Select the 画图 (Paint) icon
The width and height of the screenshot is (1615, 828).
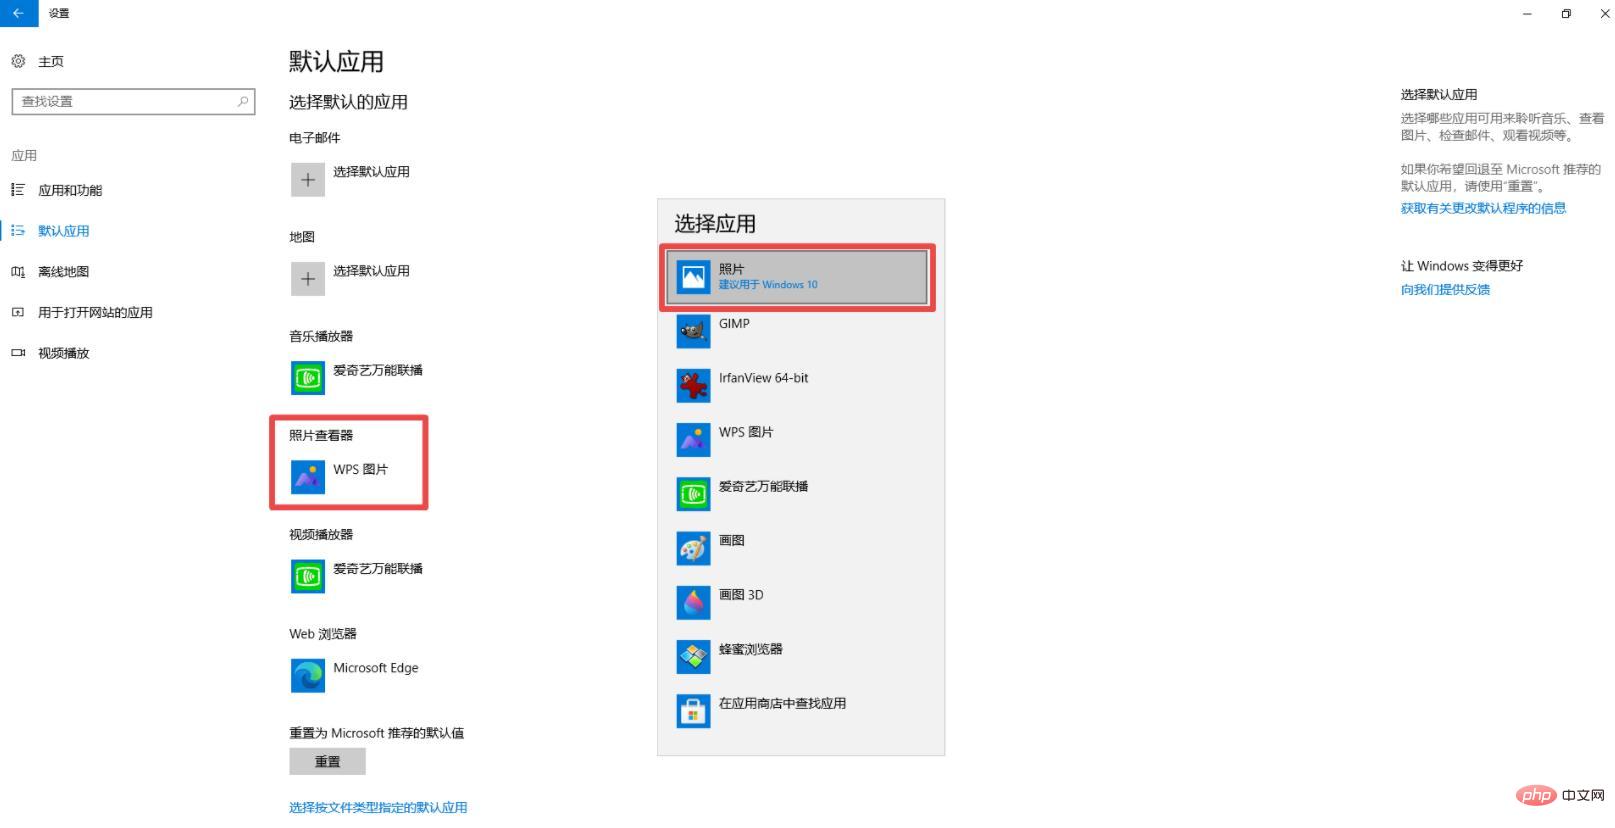click(x=694, y=548)
